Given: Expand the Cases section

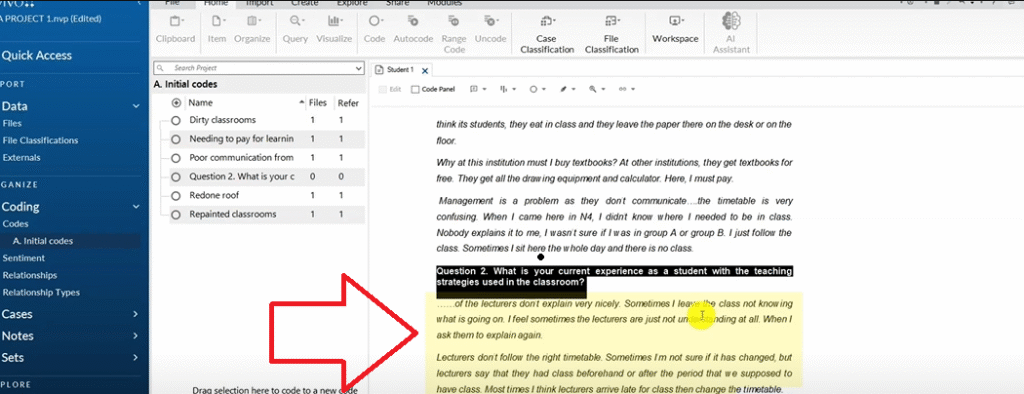Looking at the screenshot, I should click(136, 314).
